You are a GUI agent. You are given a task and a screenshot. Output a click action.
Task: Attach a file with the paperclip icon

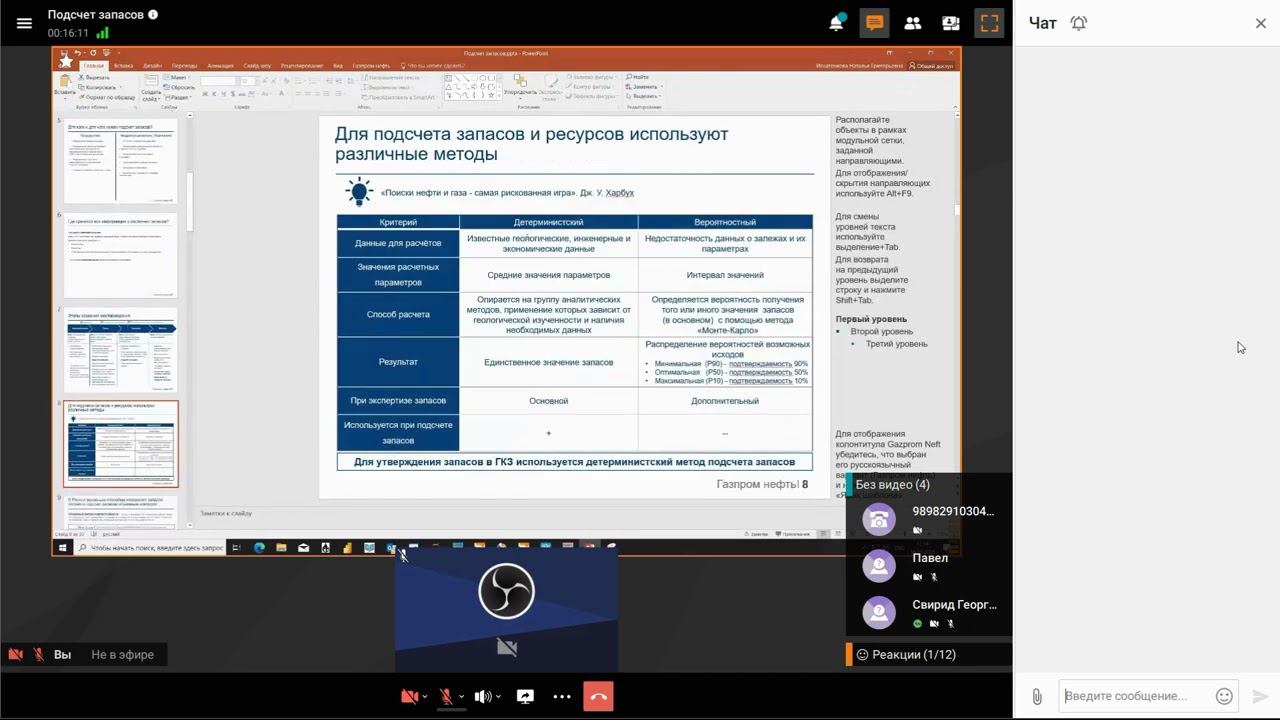[1037, 697]
